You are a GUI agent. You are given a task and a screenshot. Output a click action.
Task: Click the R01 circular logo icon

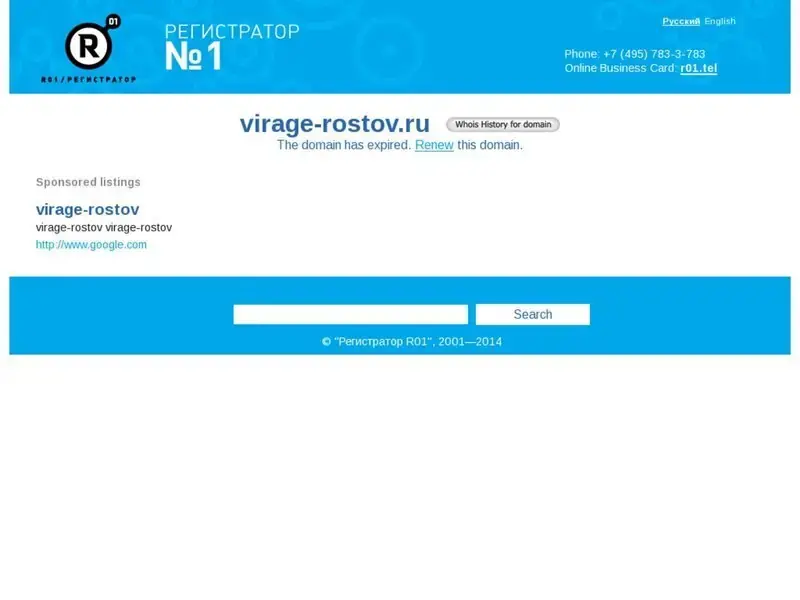pos(89,45)
